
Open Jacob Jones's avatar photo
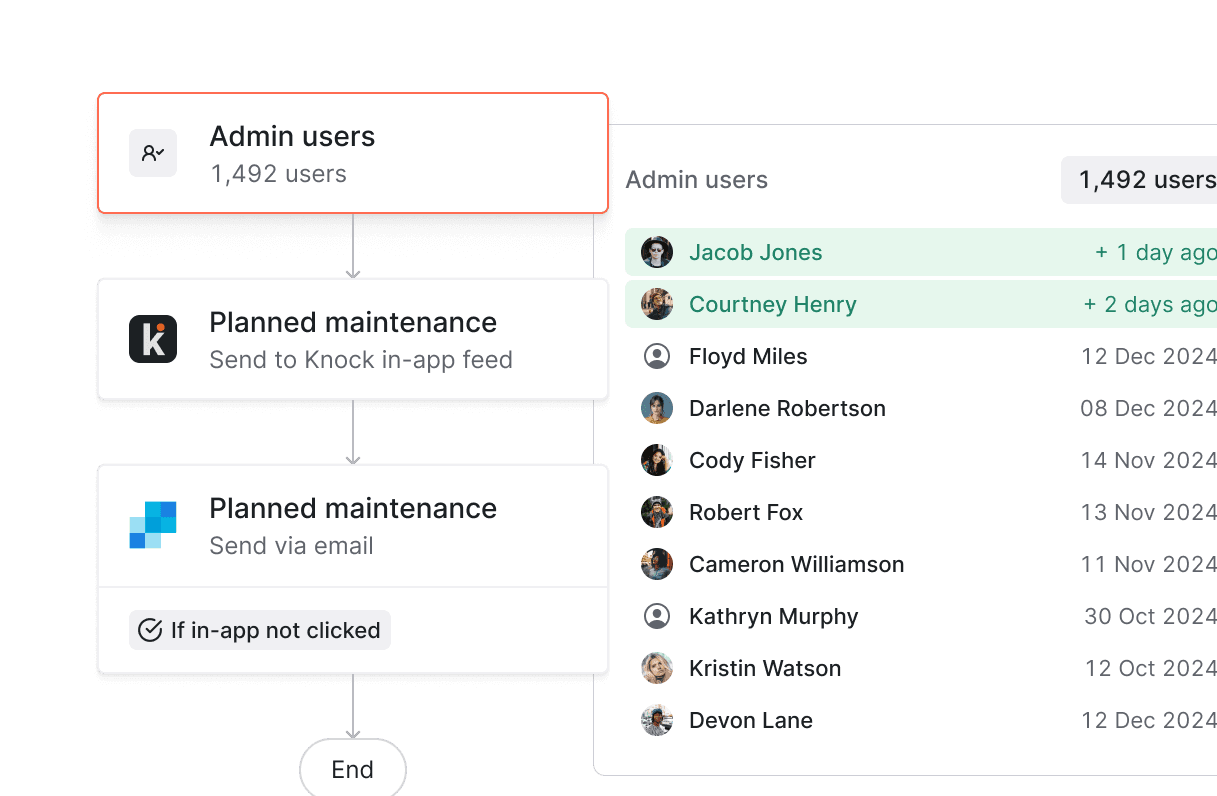(657, 252)
